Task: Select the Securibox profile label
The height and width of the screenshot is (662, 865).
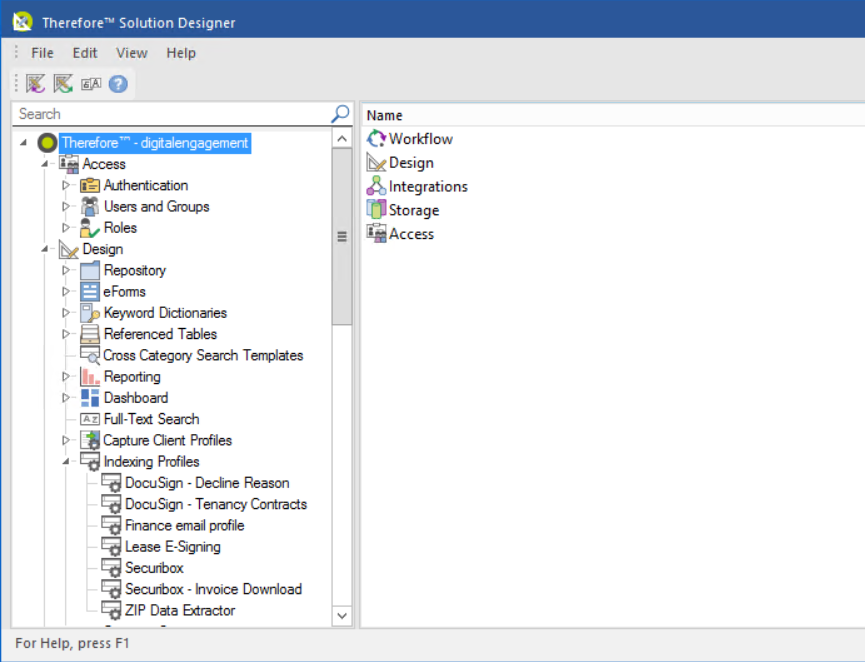Action: pos(154,568)
